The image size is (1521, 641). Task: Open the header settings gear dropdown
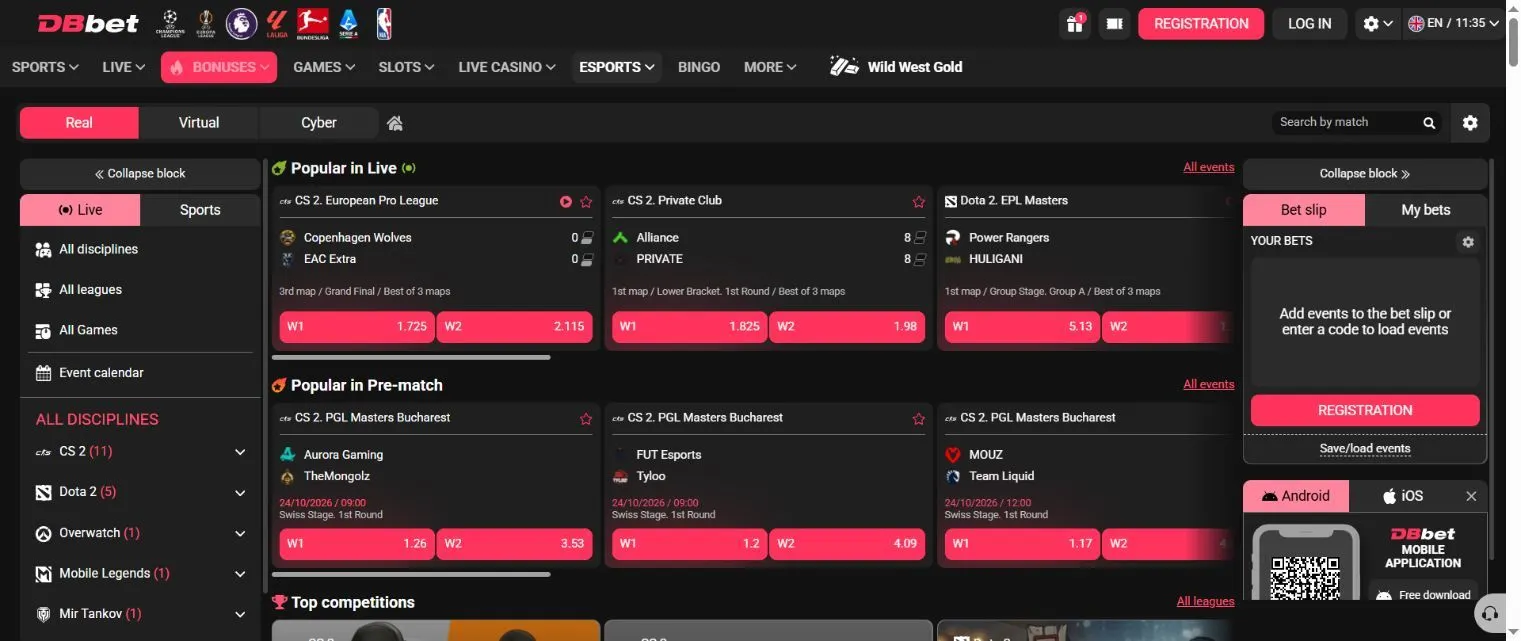(x=1378, y=24)
